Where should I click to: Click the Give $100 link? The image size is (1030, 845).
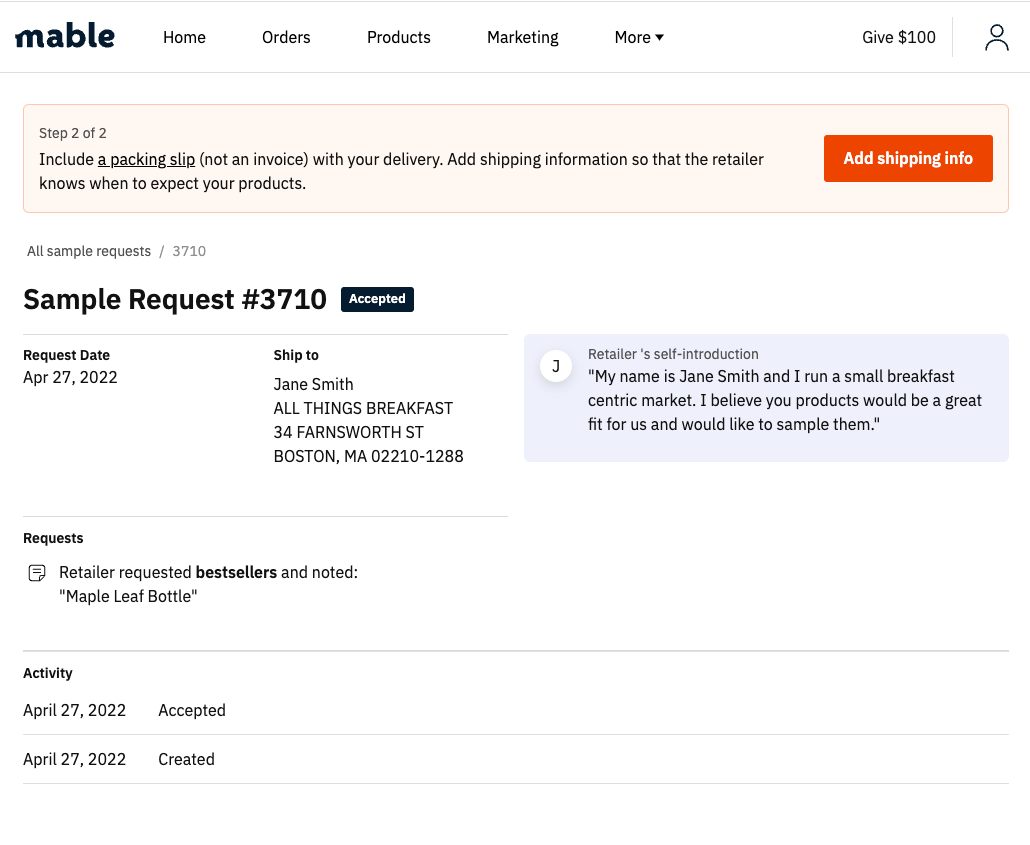pyautogui.click(x=899, y=37)
